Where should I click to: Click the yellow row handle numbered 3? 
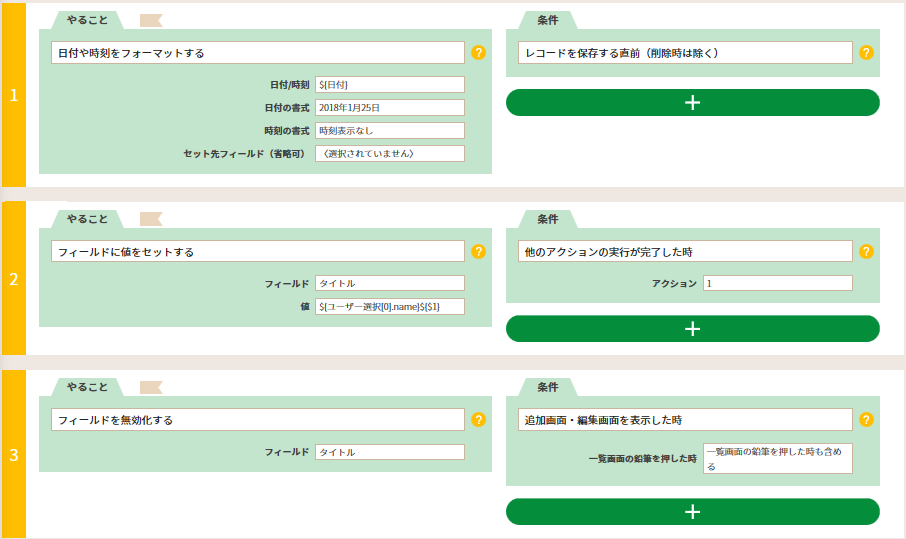(x=14, y=455)
